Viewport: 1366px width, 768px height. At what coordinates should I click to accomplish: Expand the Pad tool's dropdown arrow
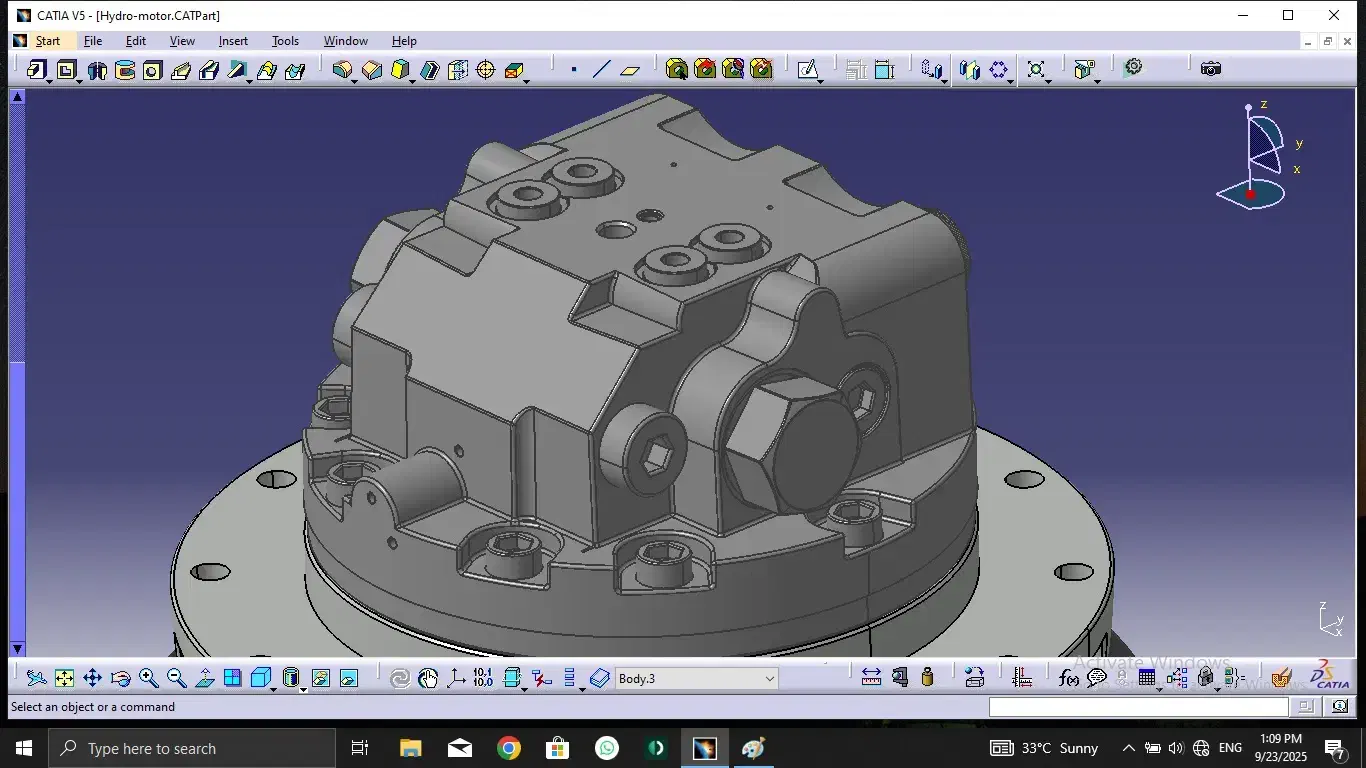[x=49, y=81]
